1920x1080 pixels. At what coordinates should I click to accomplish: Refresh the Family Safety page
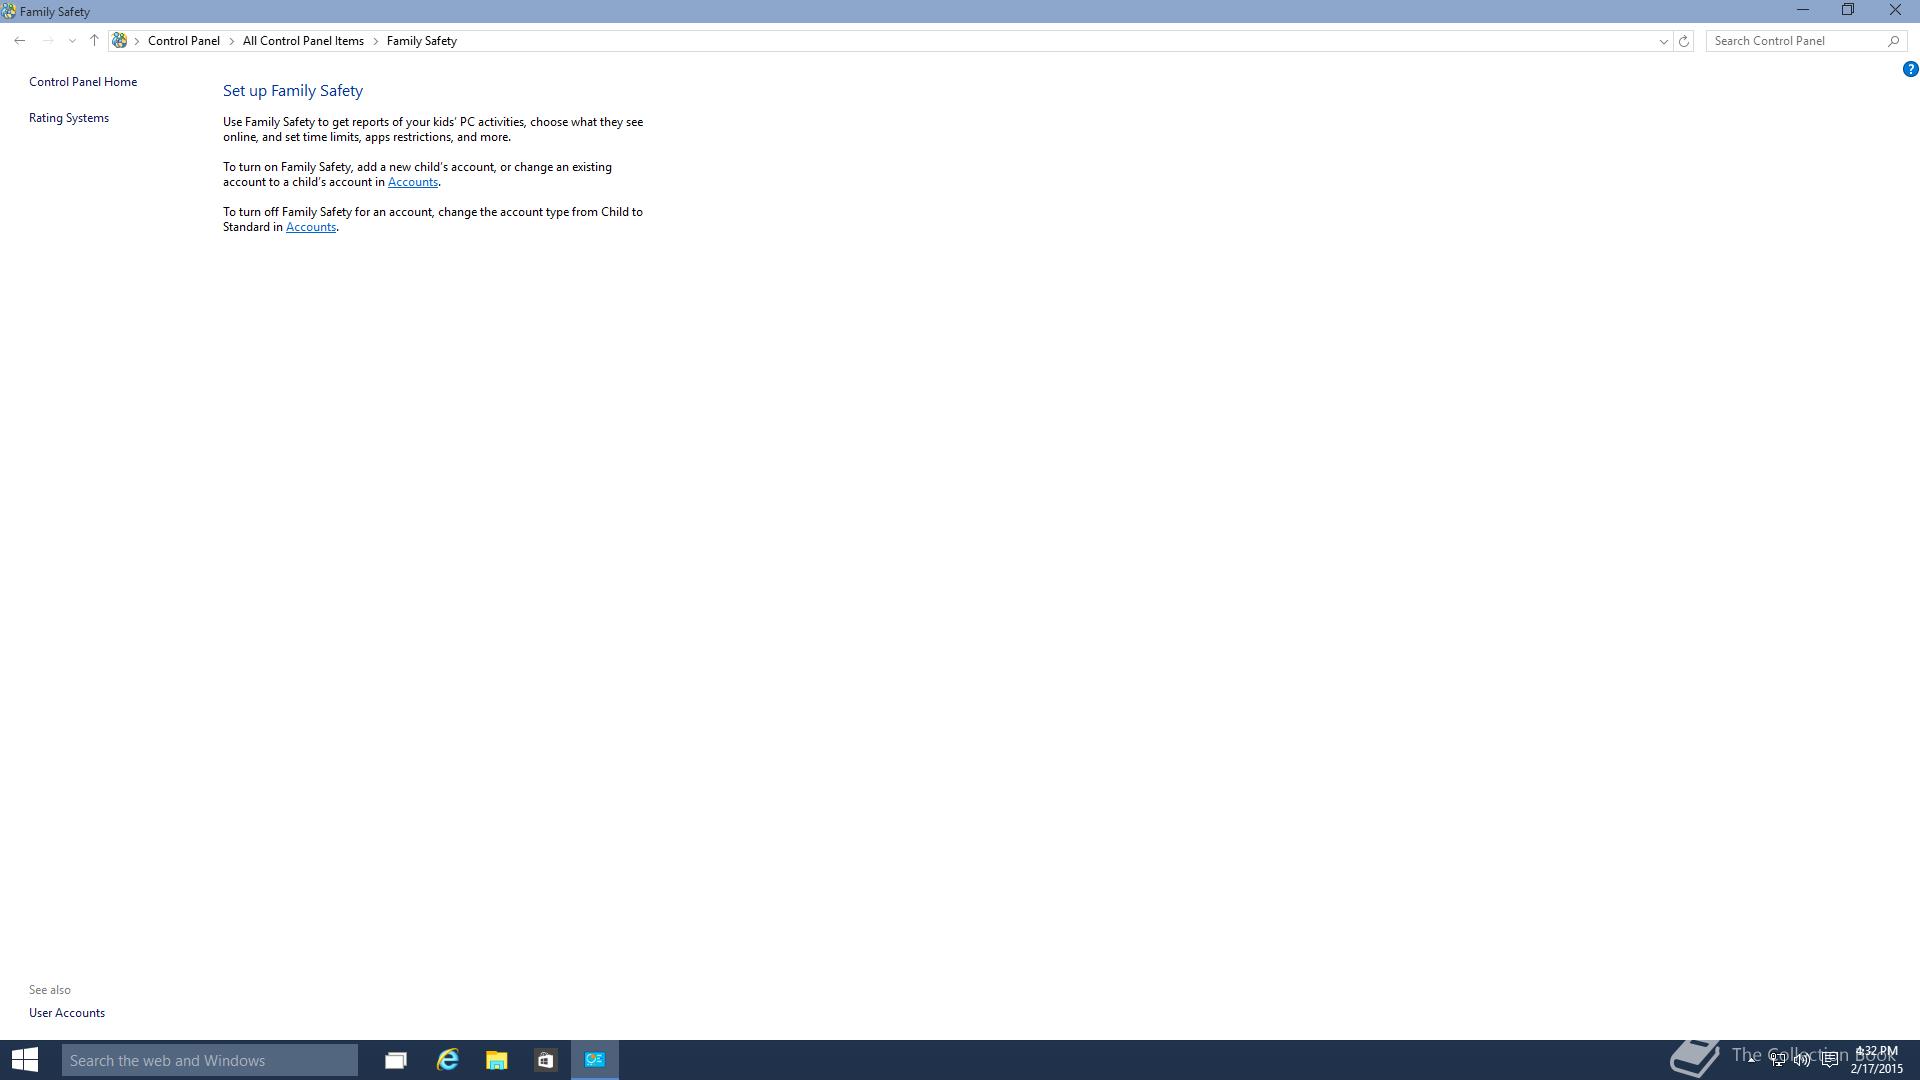click(1684, 41)
